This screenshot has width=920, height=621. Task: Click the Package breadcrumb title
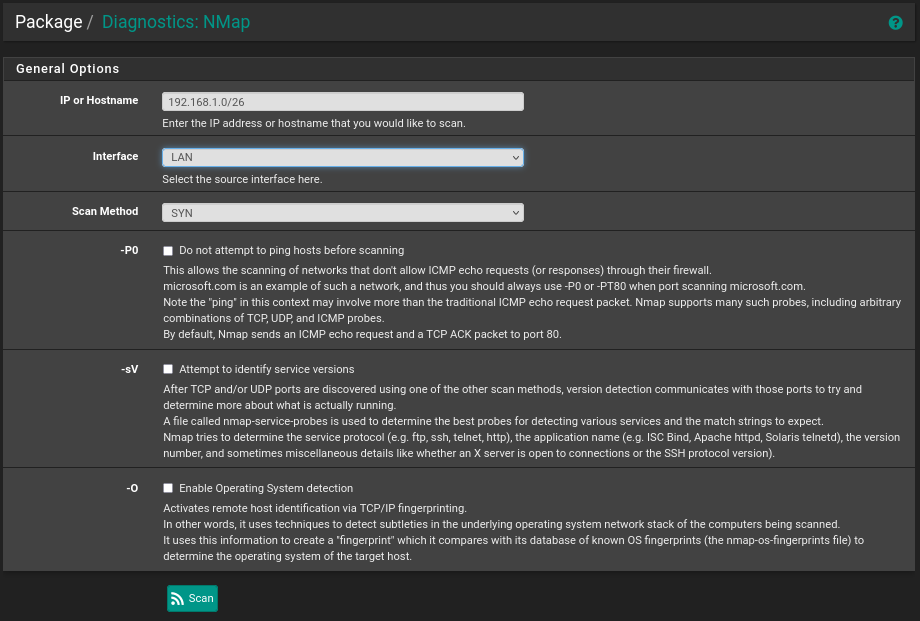[x=48, y=22]
